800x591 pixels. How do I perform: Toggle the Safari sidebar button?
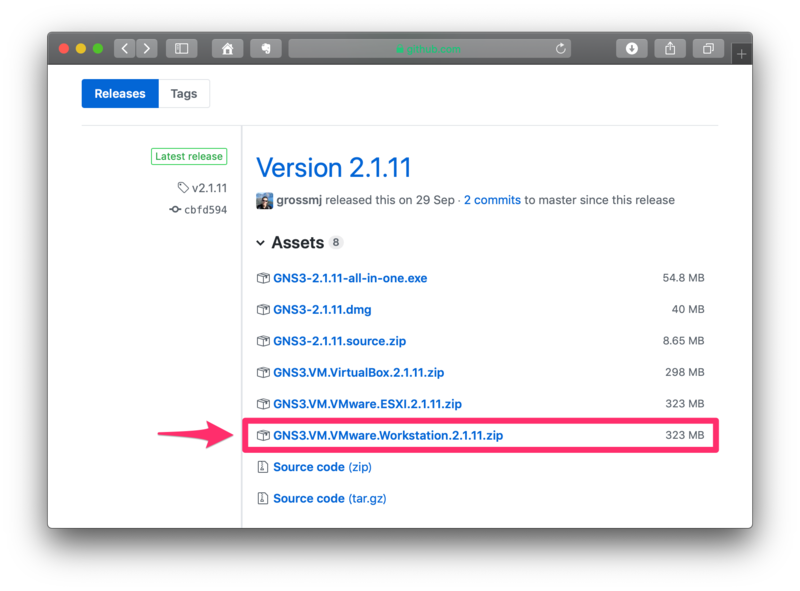pyautogui.click(x=182, y=48)
